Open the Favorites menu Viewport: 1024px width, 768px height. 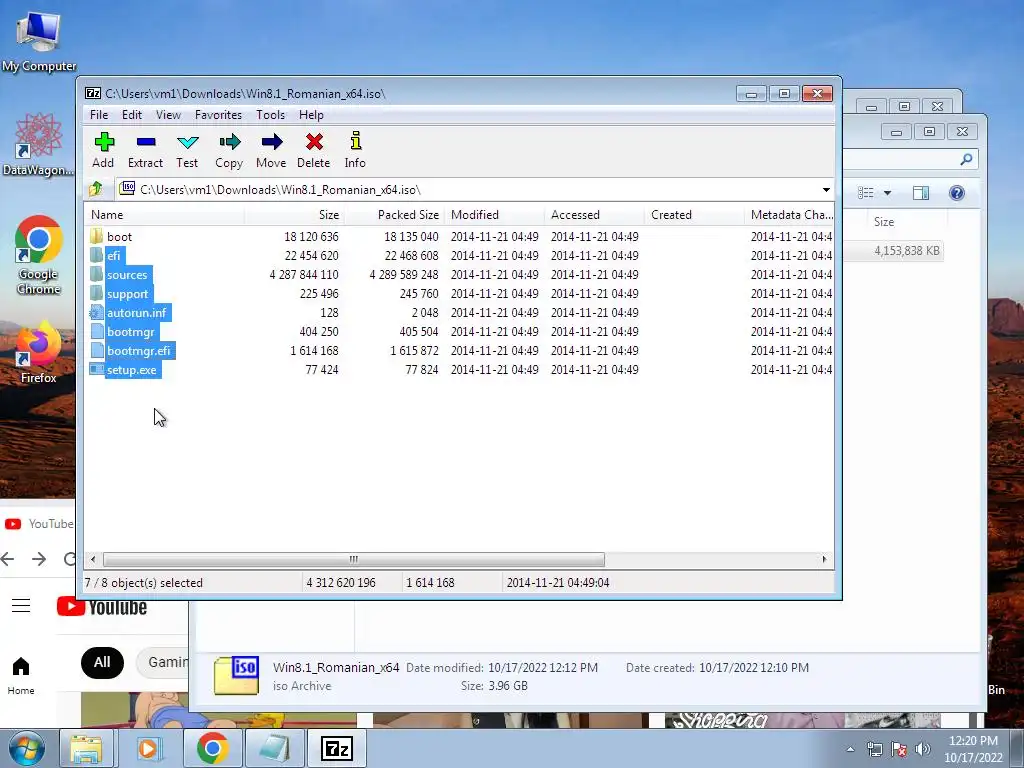click(x=218, y=115)
